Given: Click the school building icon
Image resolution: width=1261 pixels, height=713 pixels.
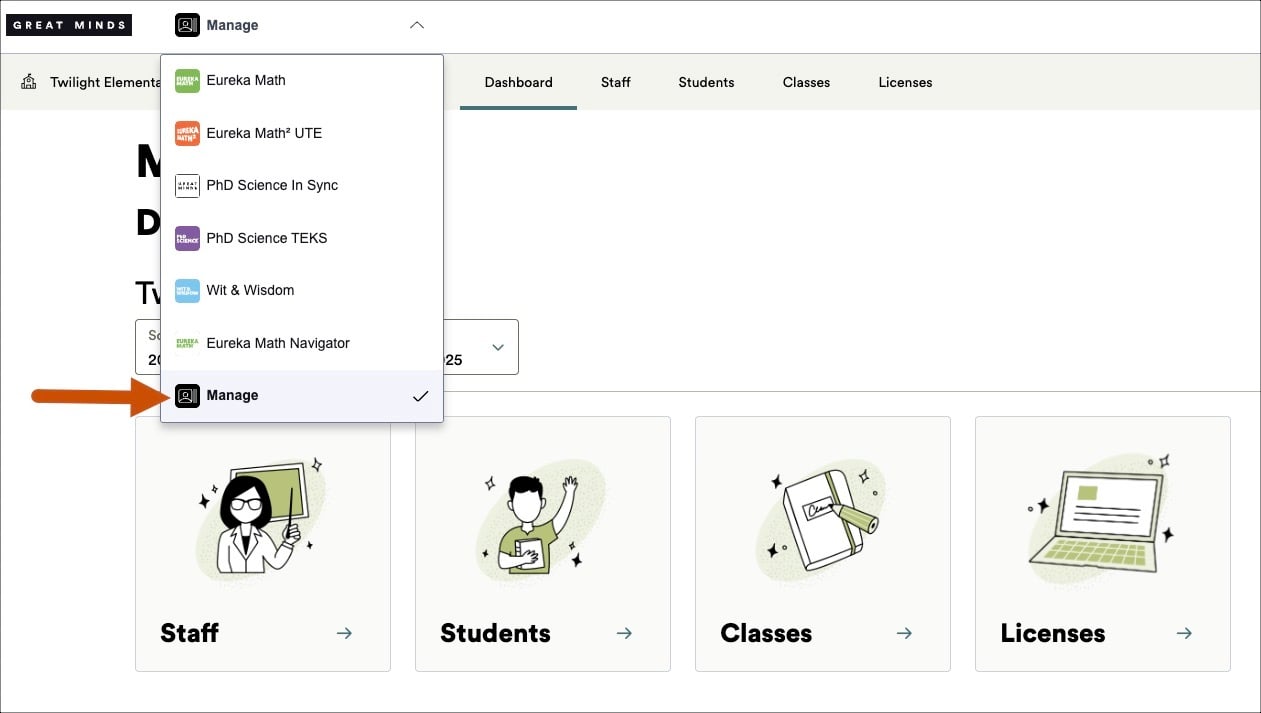Looking at the screenshot, I should 29,82.
